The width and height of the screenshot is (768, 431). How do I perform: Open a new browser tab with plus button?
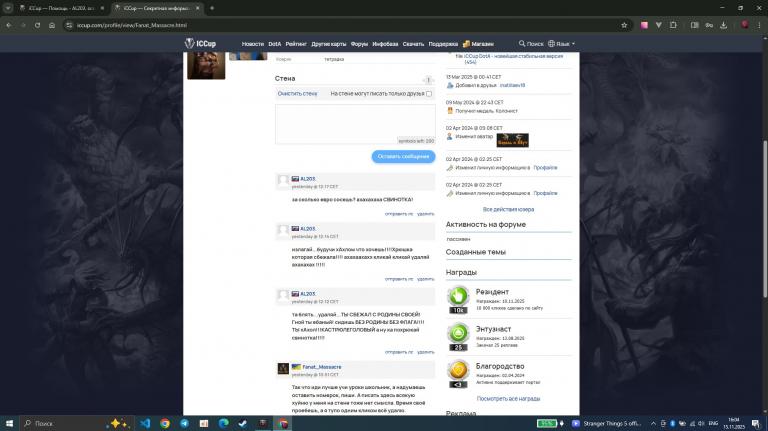pos(212,8)
